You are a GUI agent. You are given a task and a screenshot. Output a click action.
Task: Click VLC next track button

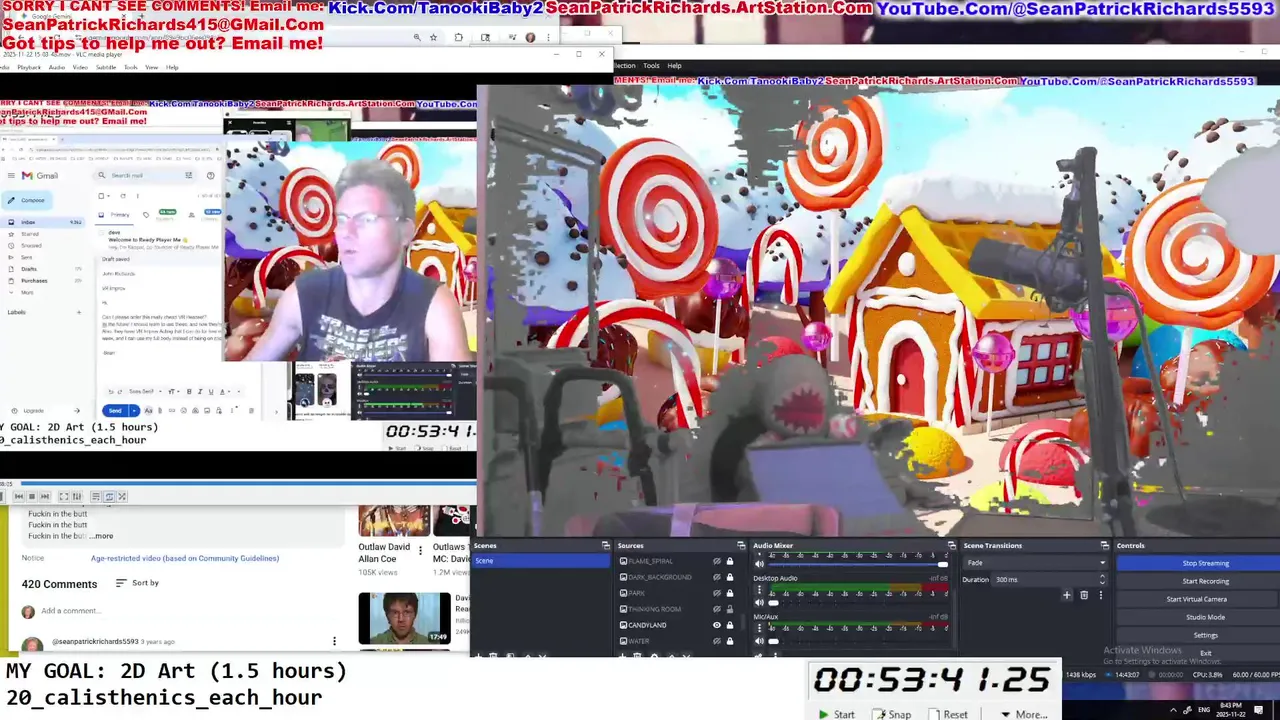[x=45, y=496]
